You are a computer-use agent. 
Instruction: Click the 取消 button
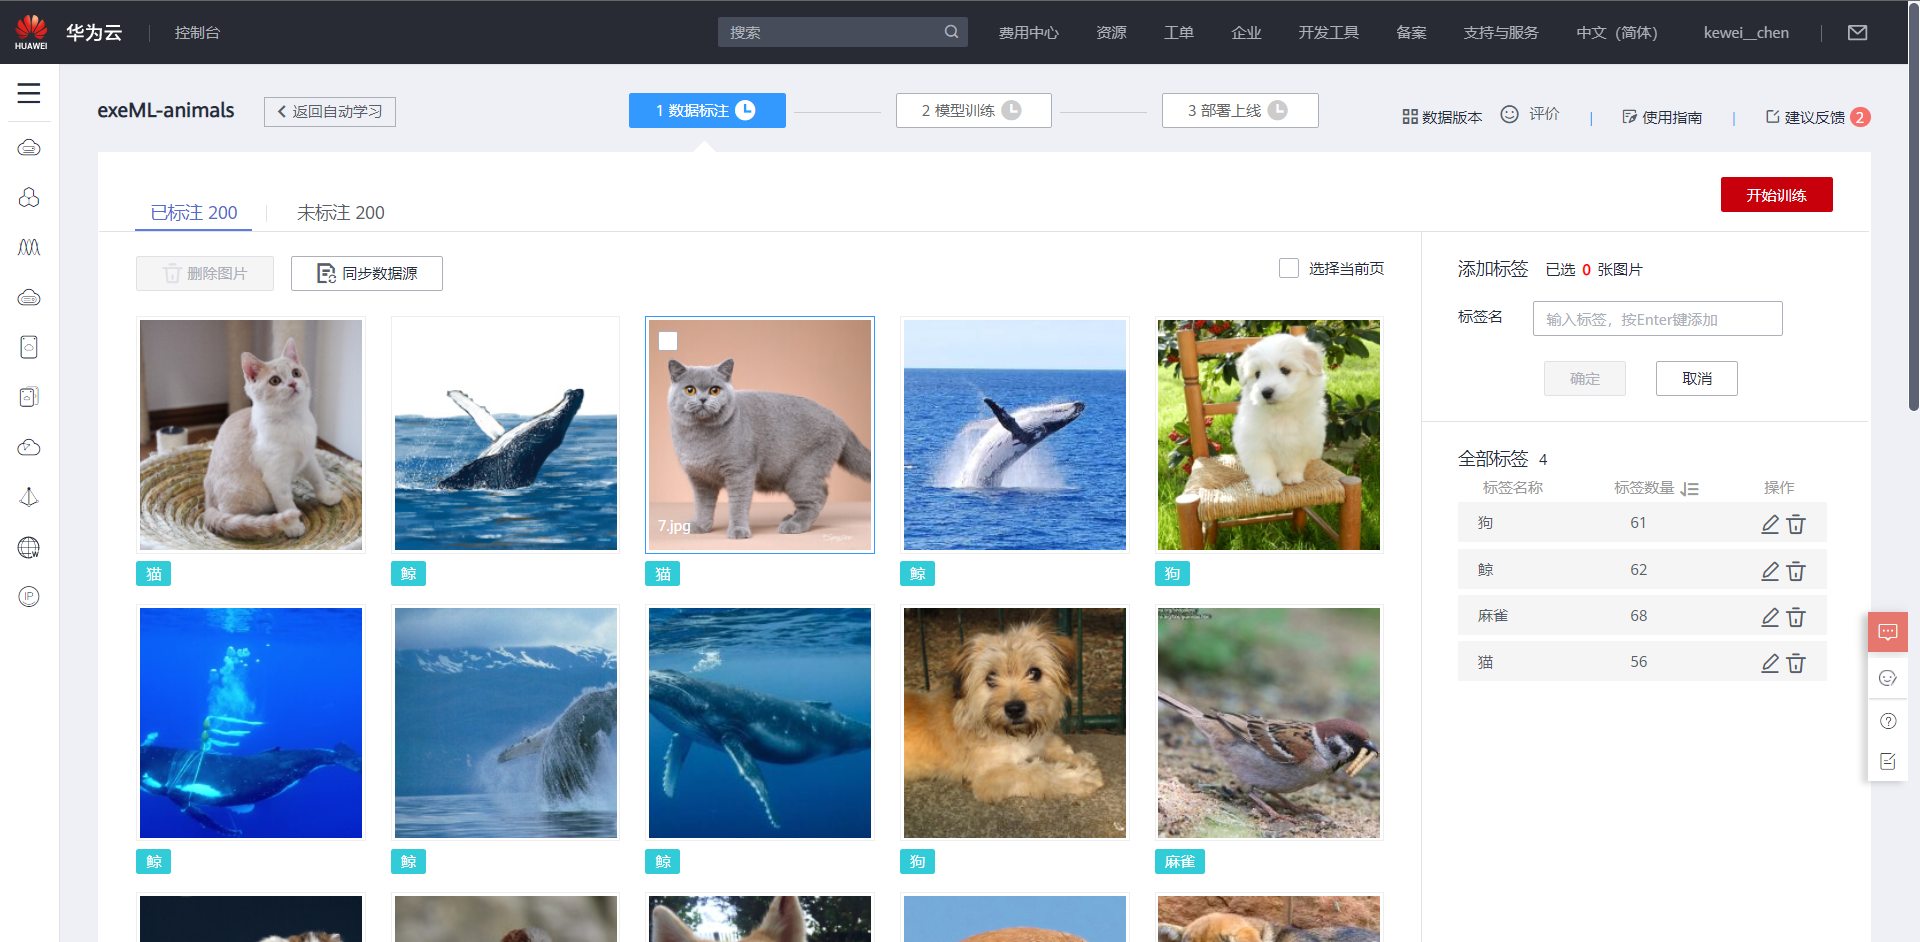[x=1697, y=378]
